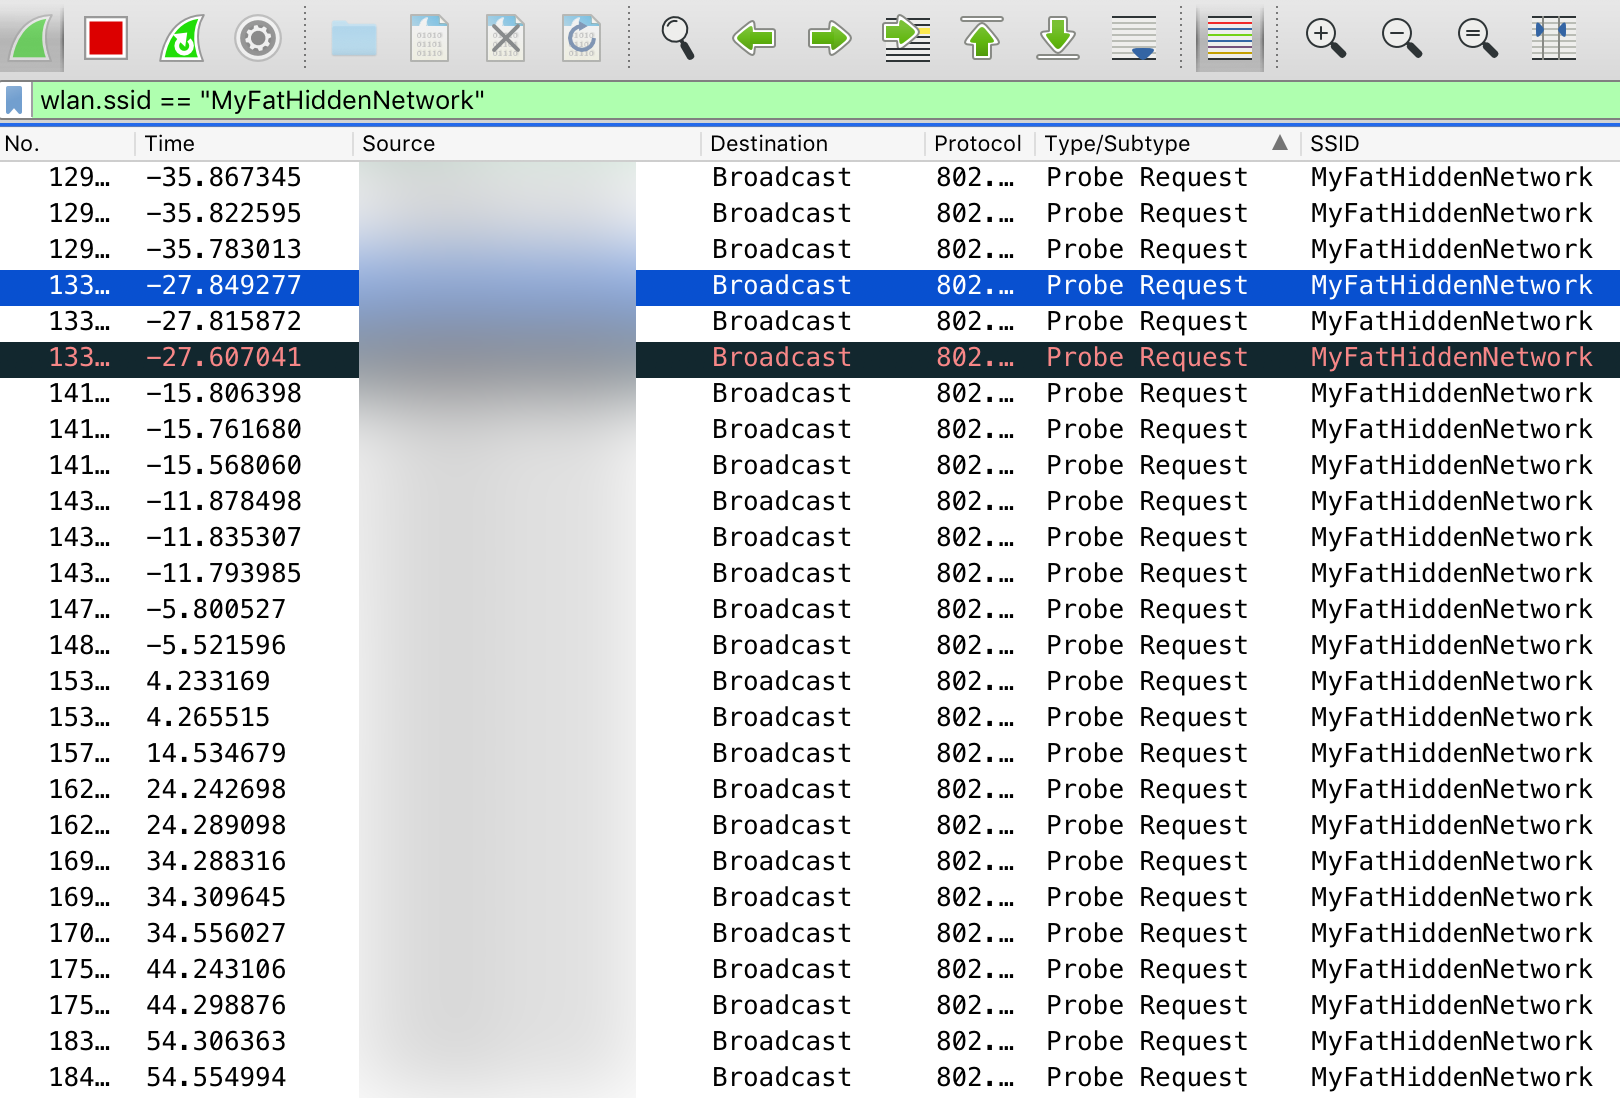
Task: Restart the current capture
Action: click(x=182, y=38)
